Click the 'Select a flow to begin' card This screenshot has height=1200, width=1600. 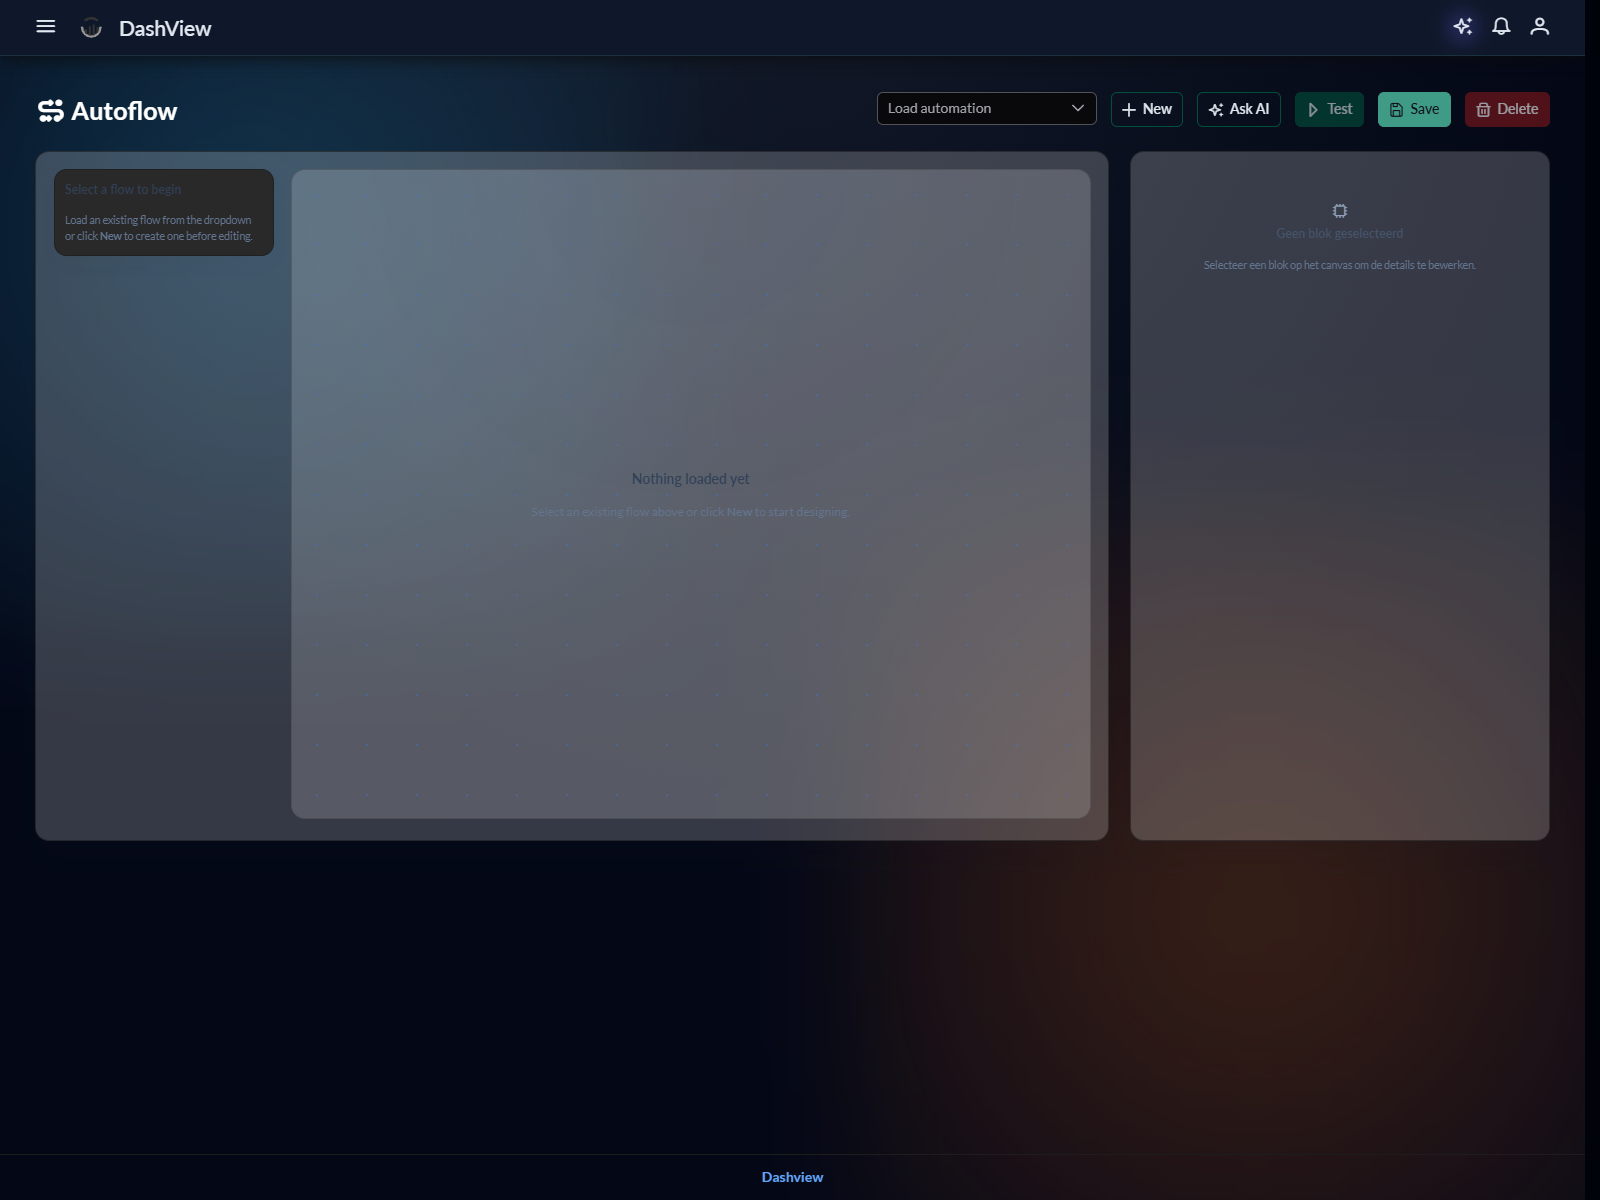coord(164,212)
